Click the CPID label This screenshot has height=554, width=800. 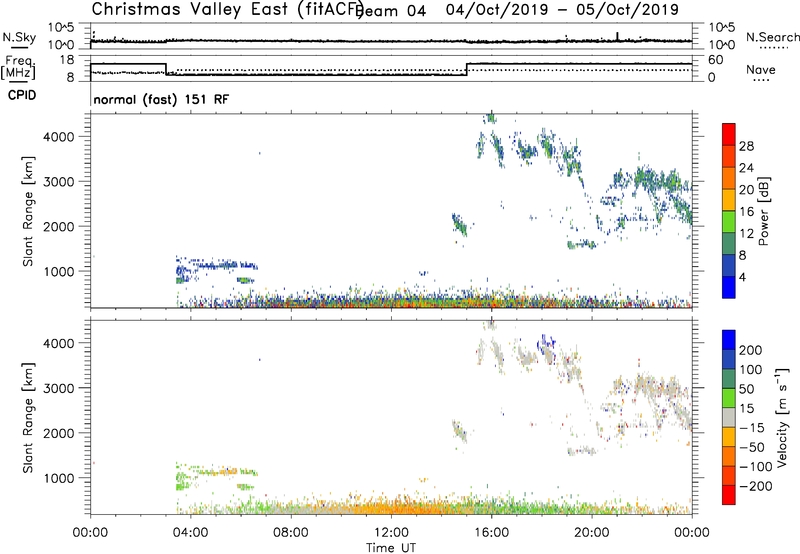click(22, 95)
